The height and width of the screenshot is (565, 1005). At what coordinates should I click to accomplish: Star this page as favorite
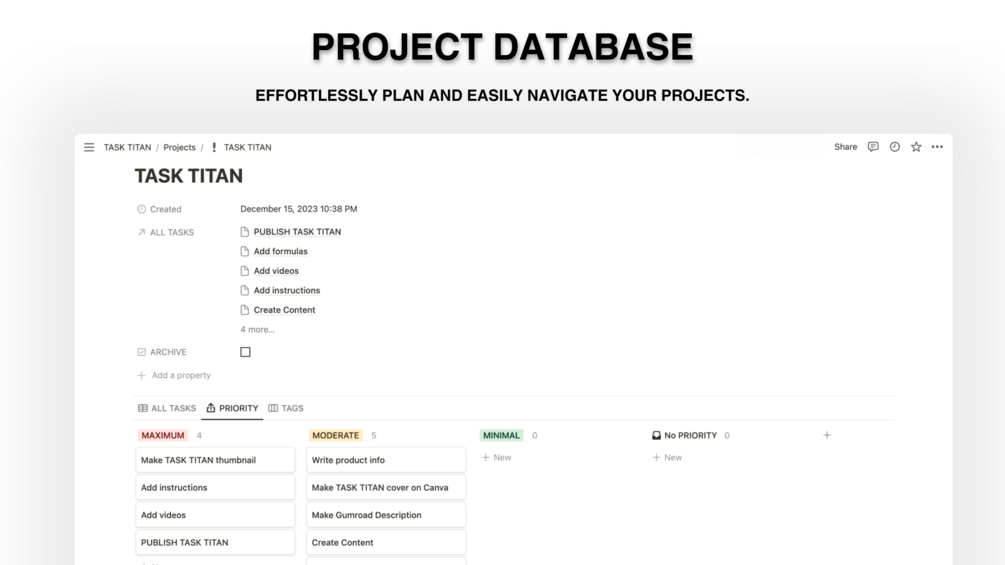coord(916,147)
